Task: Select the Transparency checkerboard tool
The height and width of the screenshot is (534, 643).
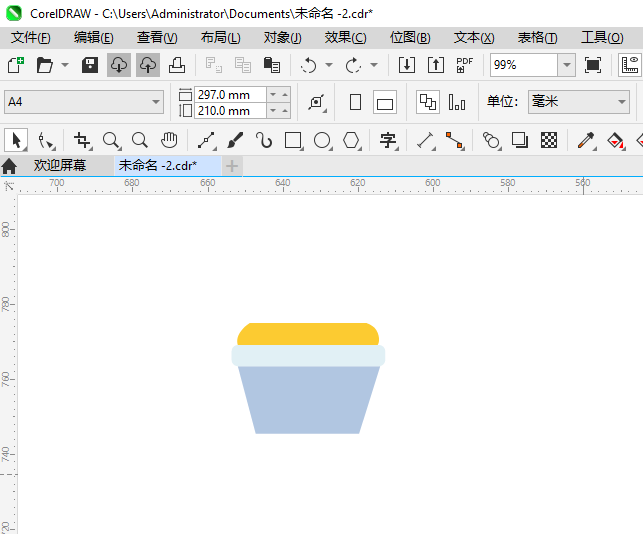Action: (x=549, y=141)
